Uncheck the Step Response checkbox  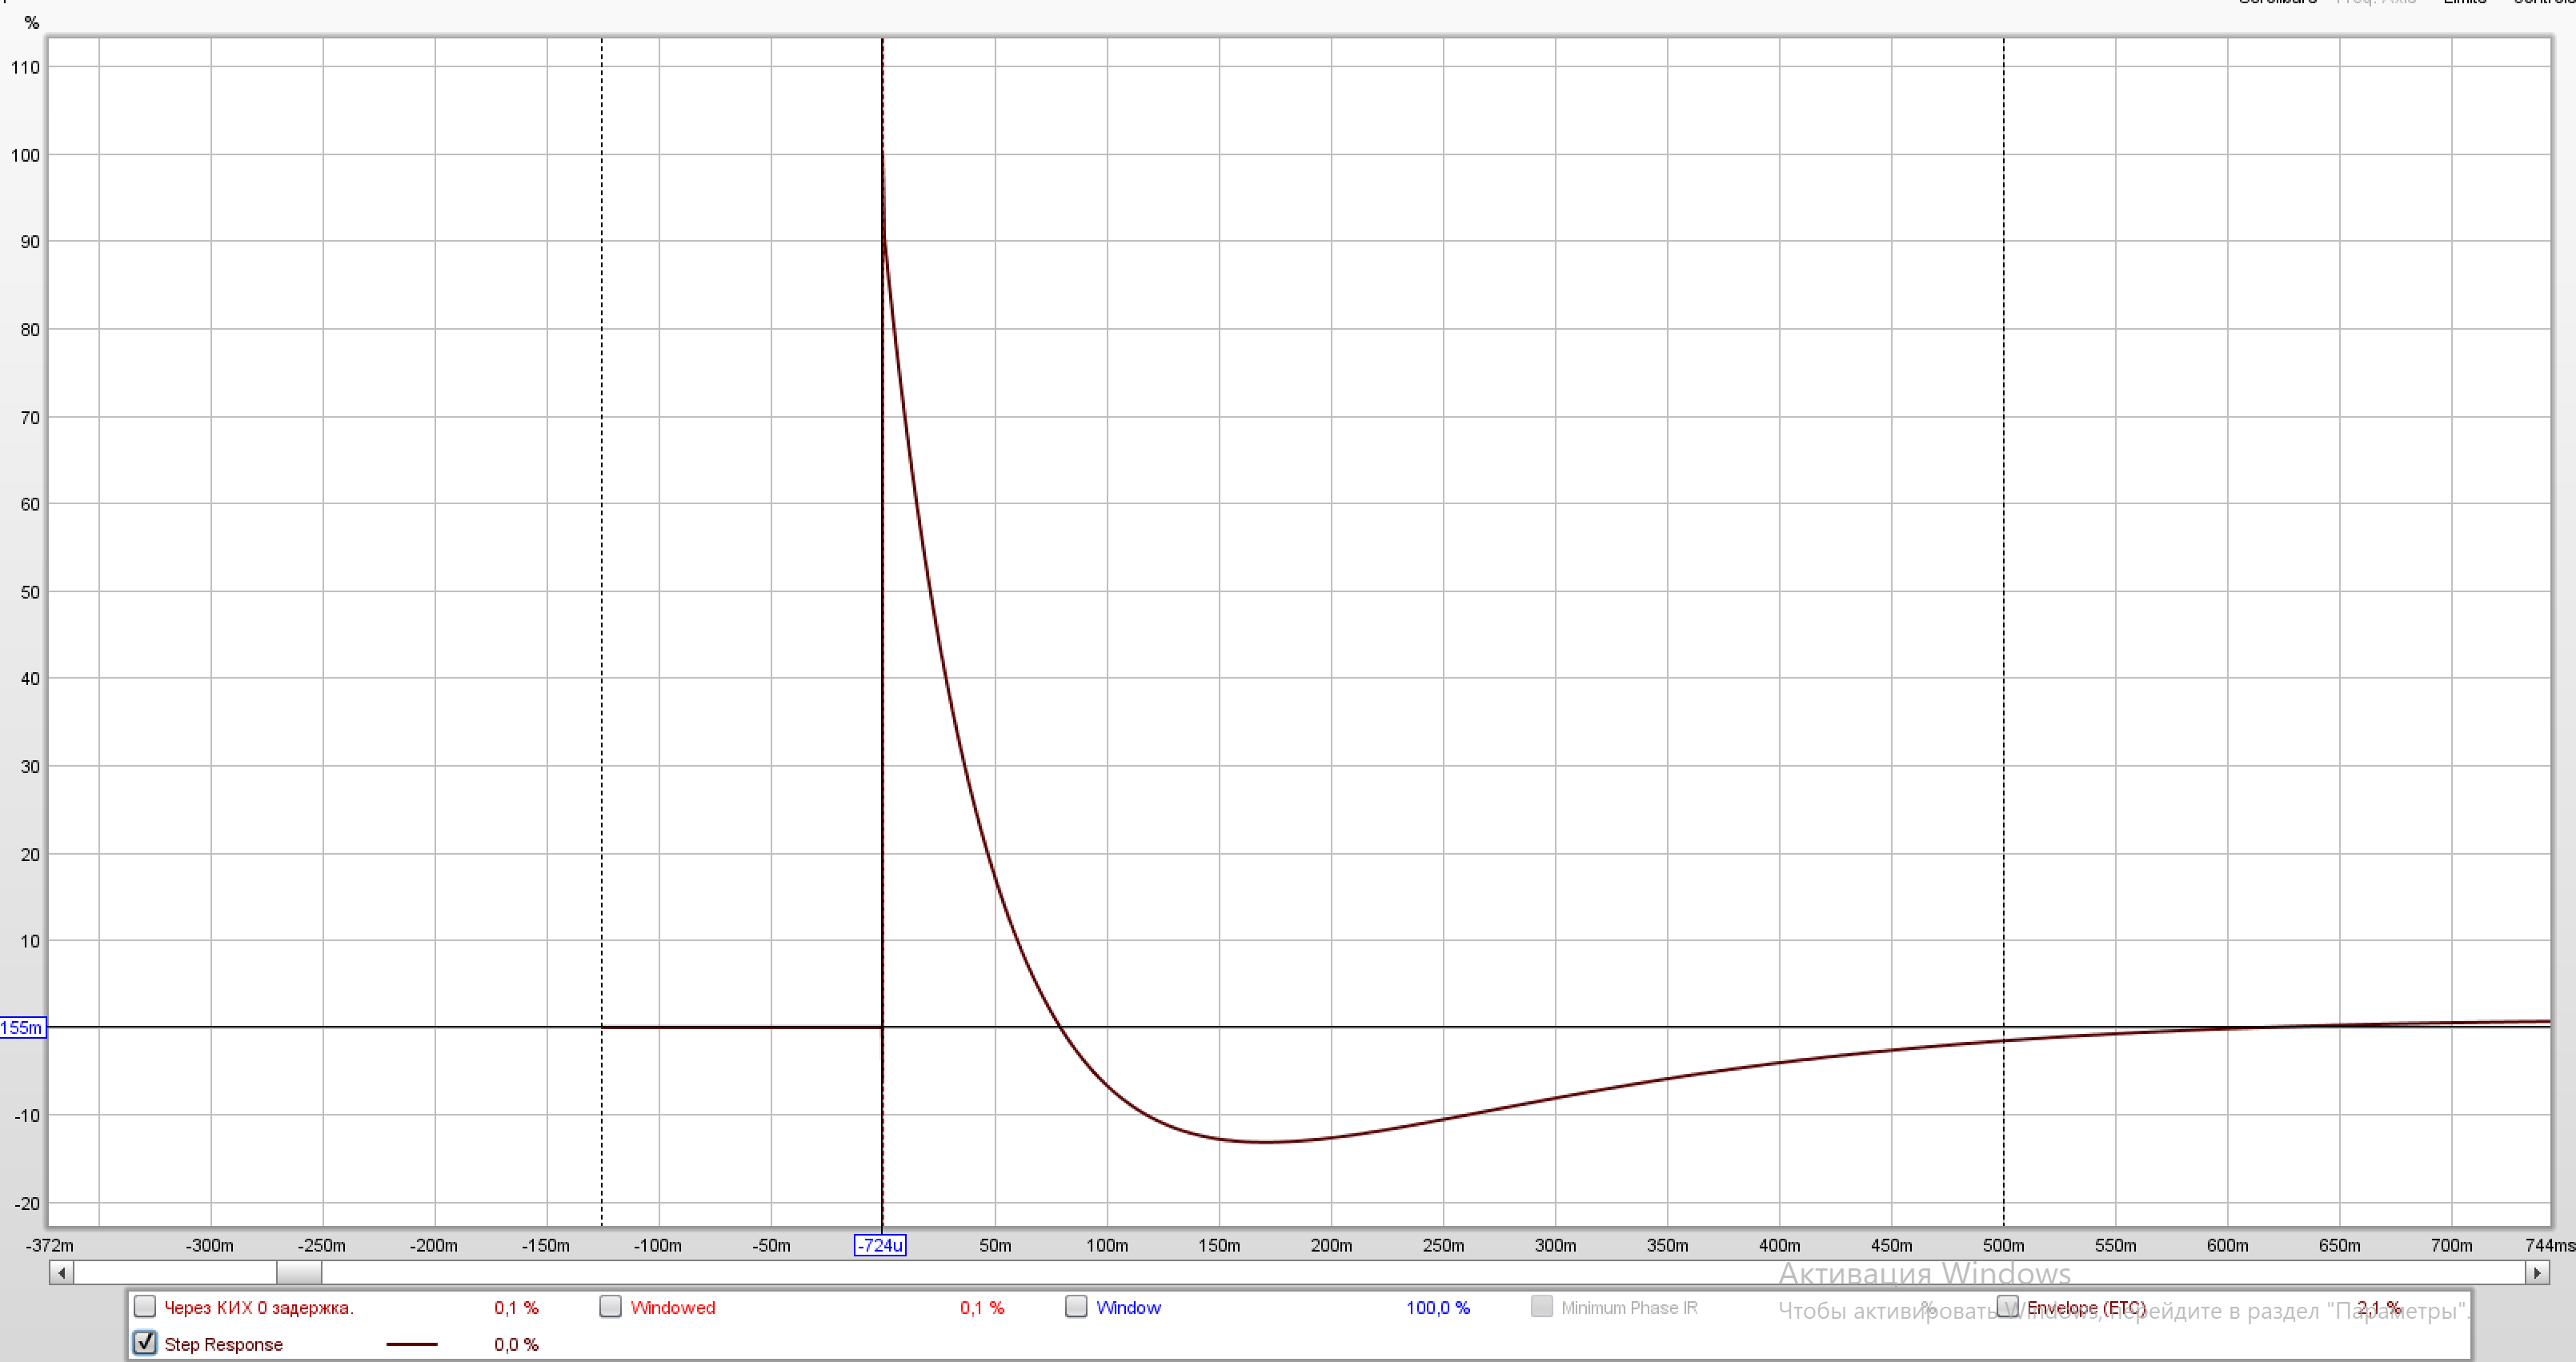[145, 1343]
